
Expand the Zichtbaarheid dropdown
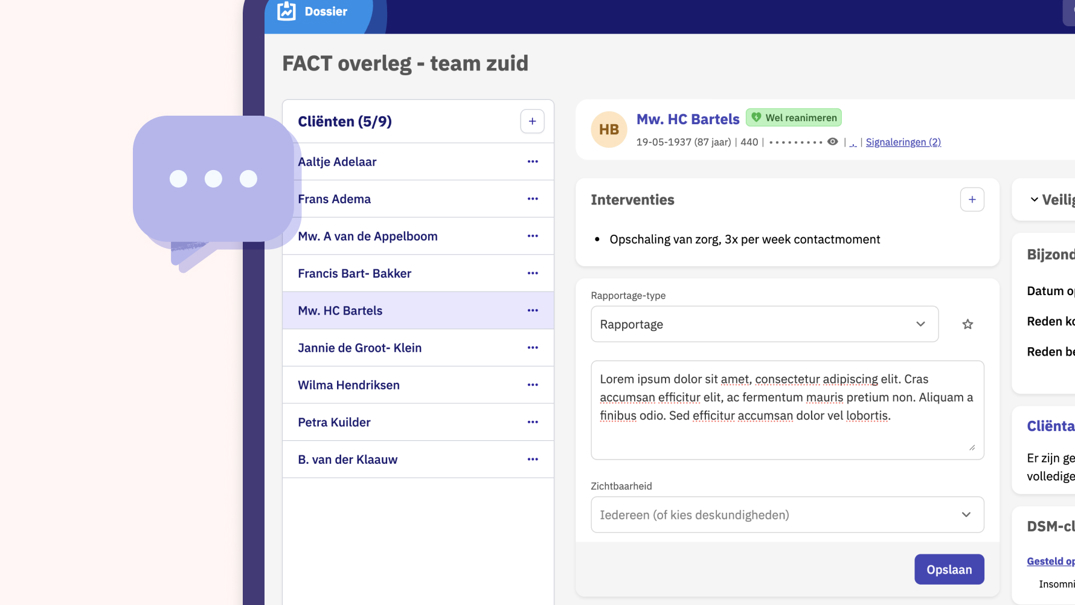pos(786,515)
